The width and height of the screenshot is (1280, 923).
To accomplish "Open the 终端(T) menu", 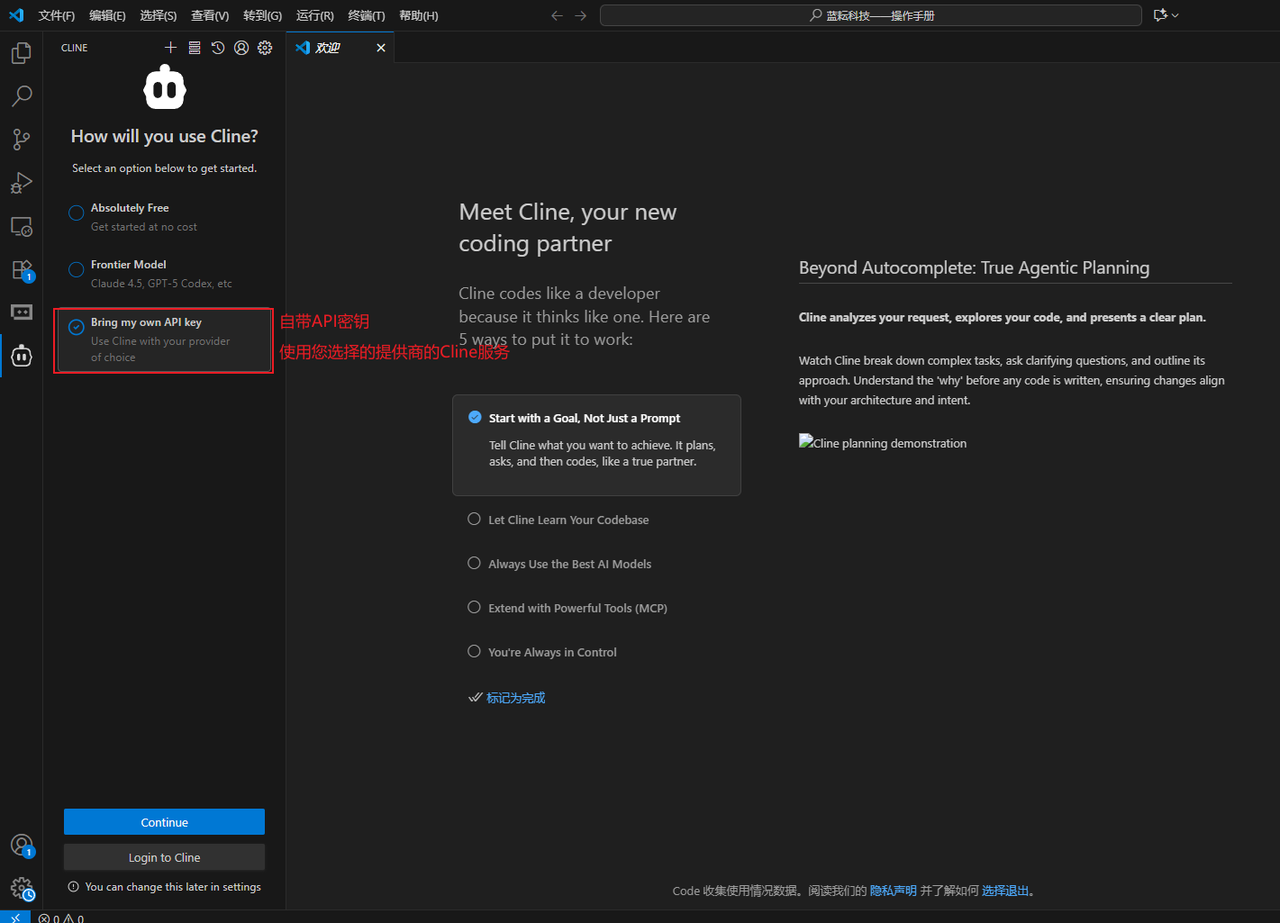I will (366, 16).
